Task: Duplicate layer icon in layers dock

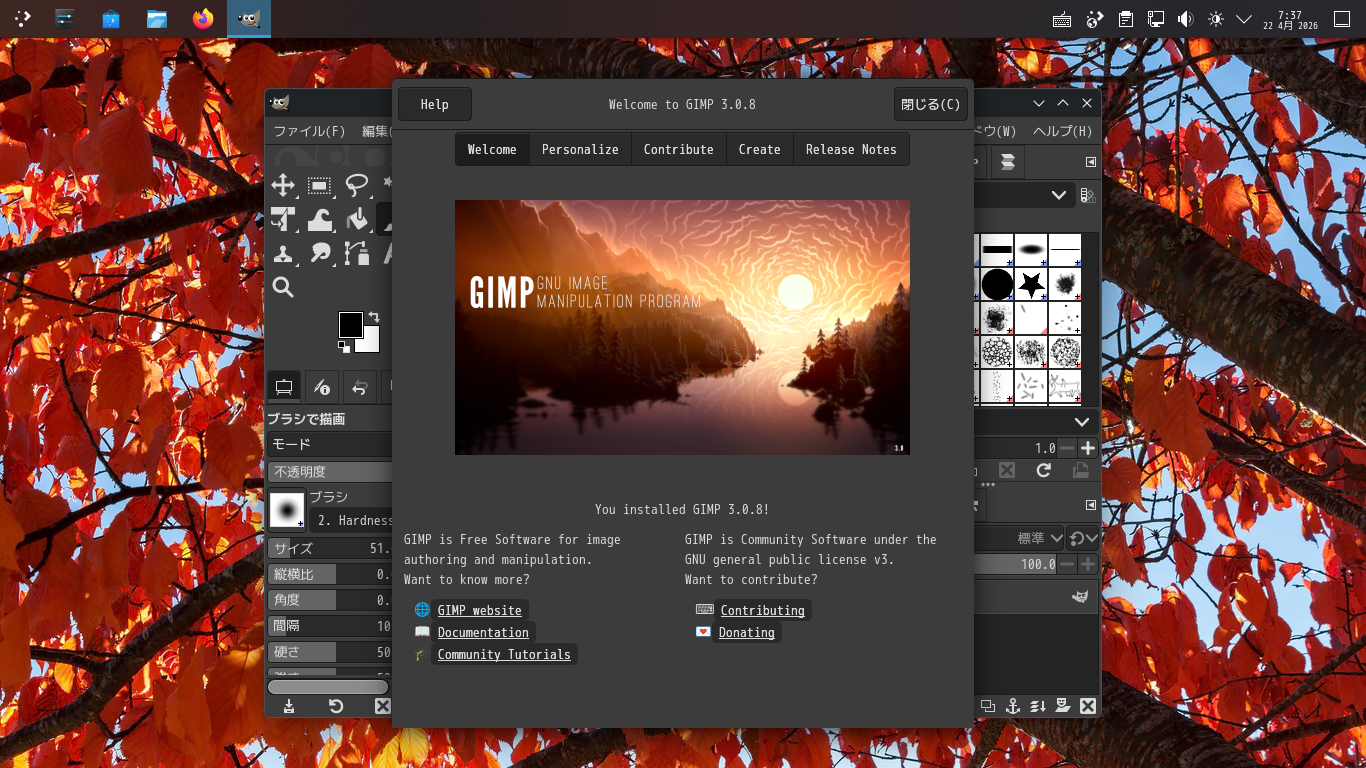Action: coord(987,706)
